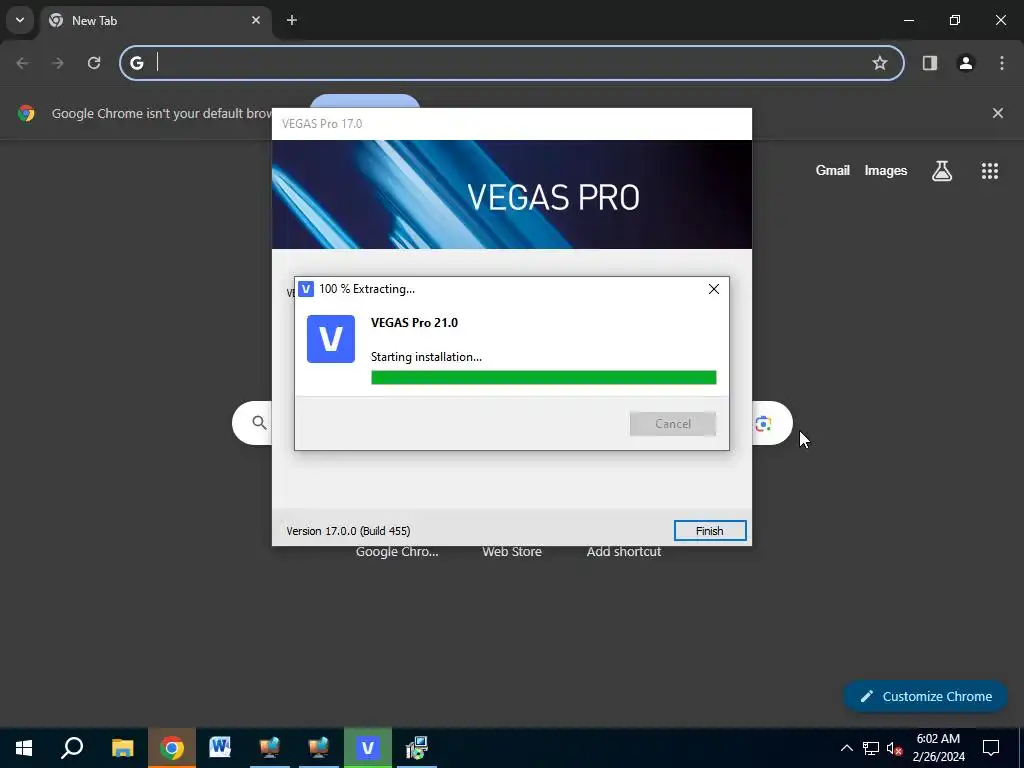
Task: Click the green extraction progress bar
Action: point(543,377)
